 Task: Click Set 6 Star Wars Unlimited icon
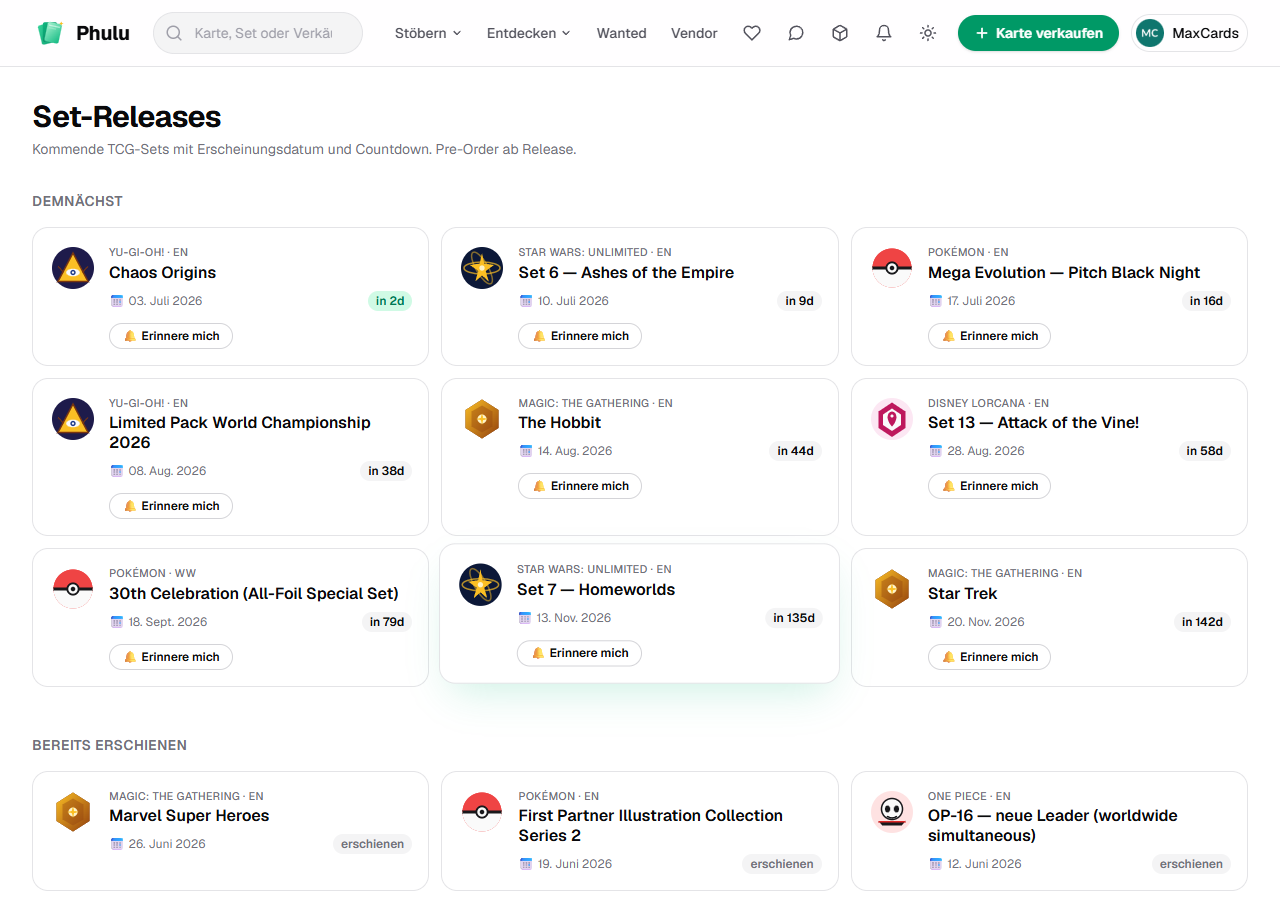[482, 268]
